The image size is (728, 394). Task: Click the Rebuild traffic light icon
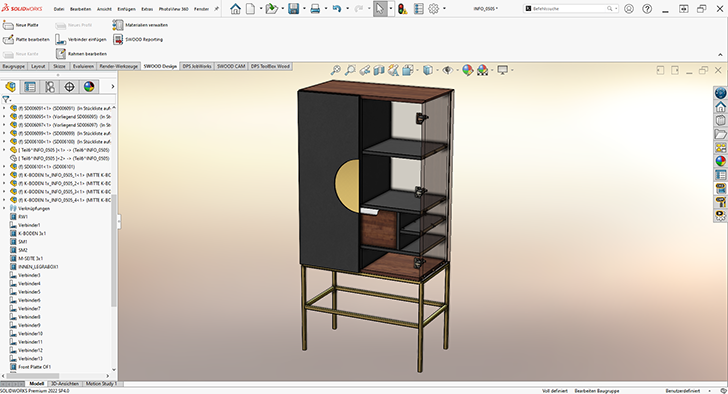(x=403, y=8)
